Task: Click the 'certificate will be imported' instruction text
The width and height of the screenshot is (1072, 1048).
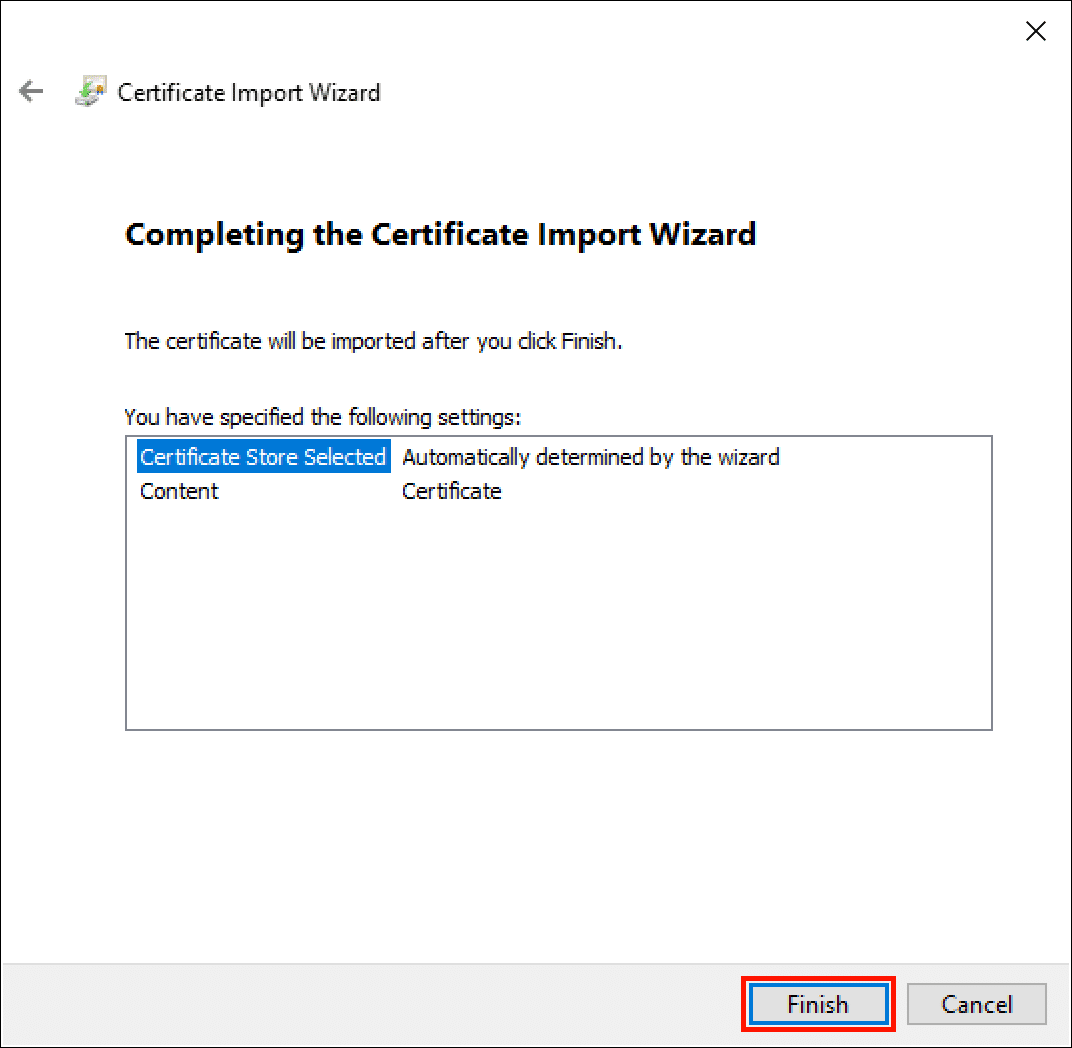Action: [373, 341]
